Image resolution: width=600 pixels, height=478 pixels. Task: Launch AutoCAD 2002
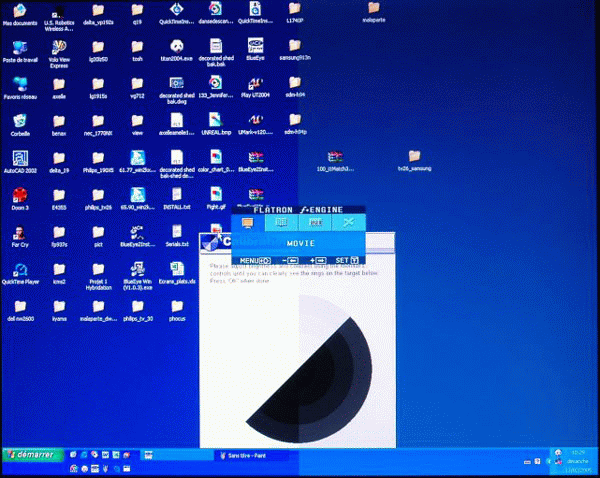coord(20,162)
